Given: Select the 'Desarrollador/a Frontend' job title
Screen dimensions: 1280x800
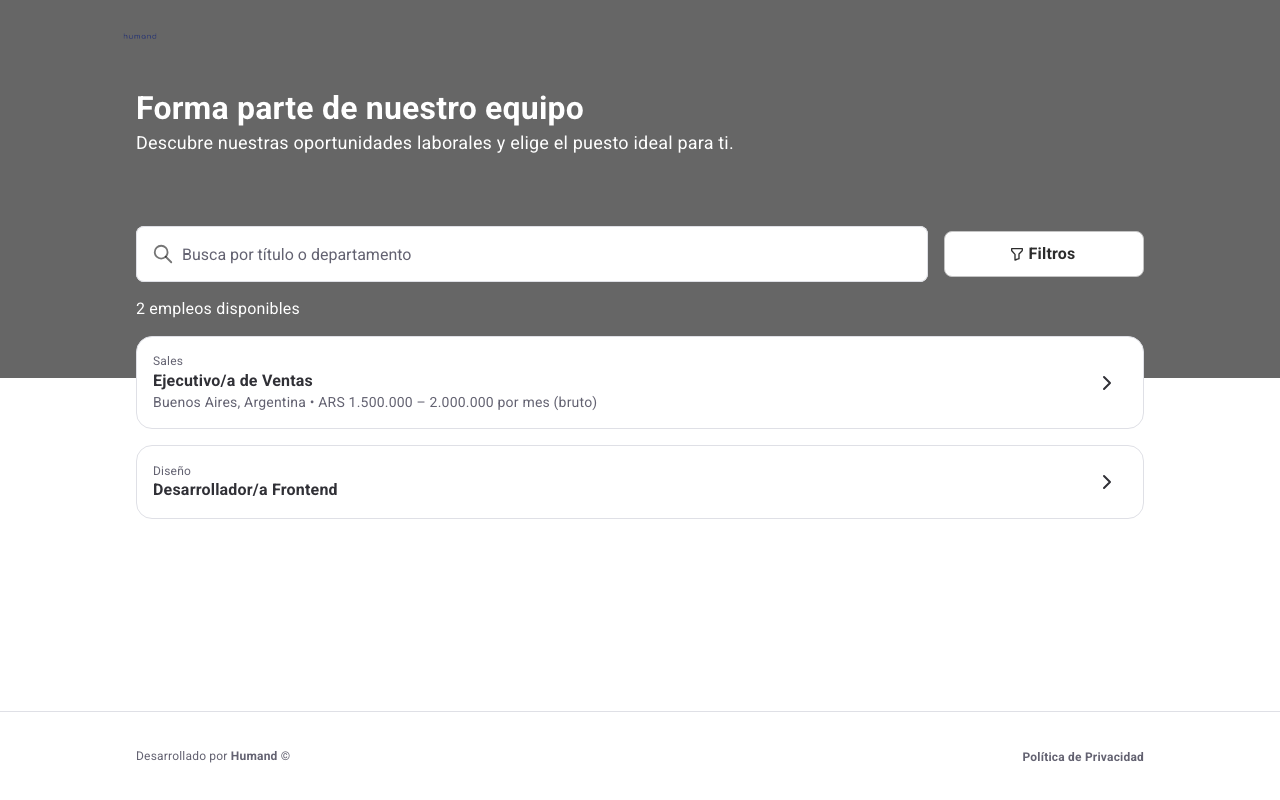Looking at the screenshot, I should pyautogui.click(x=245, y=490).
